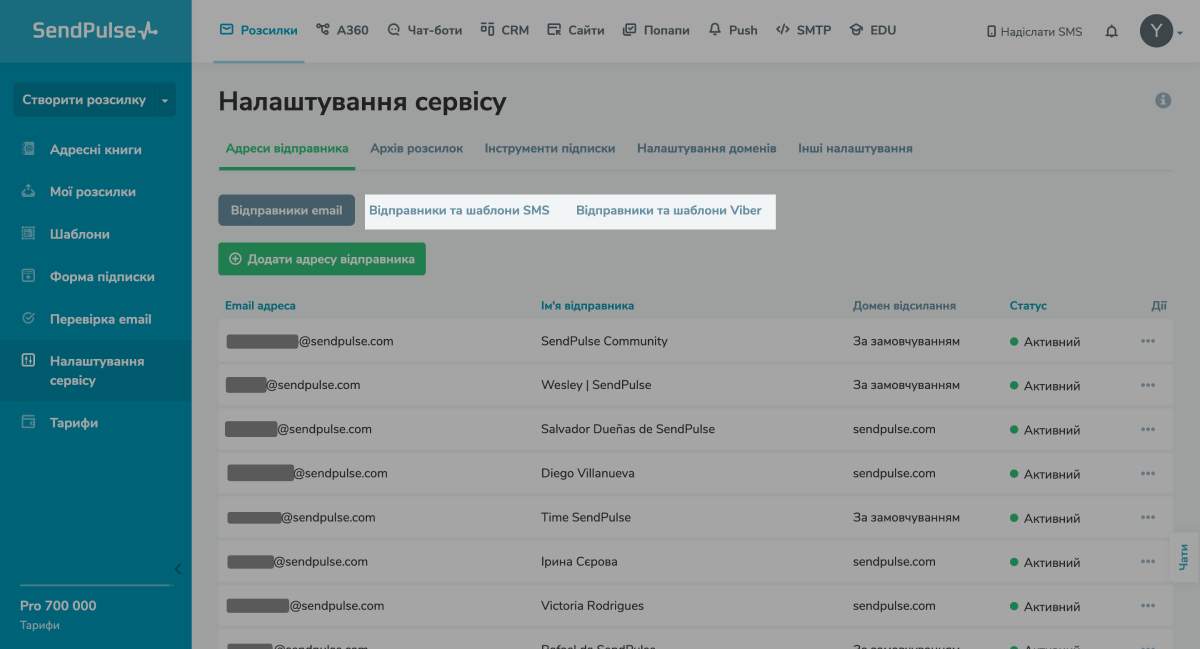Click the info icon beside page title
Image resolution: width=1200 pixels, height=649 pixels.
[x=1163, y=100]
